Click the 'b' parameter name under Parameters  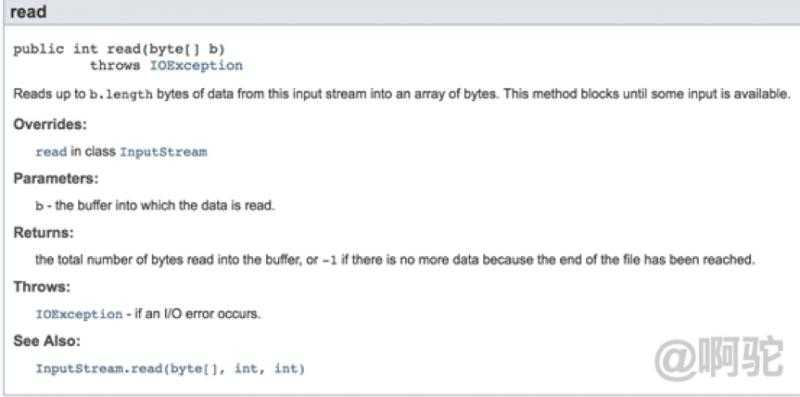click(39, 206)
